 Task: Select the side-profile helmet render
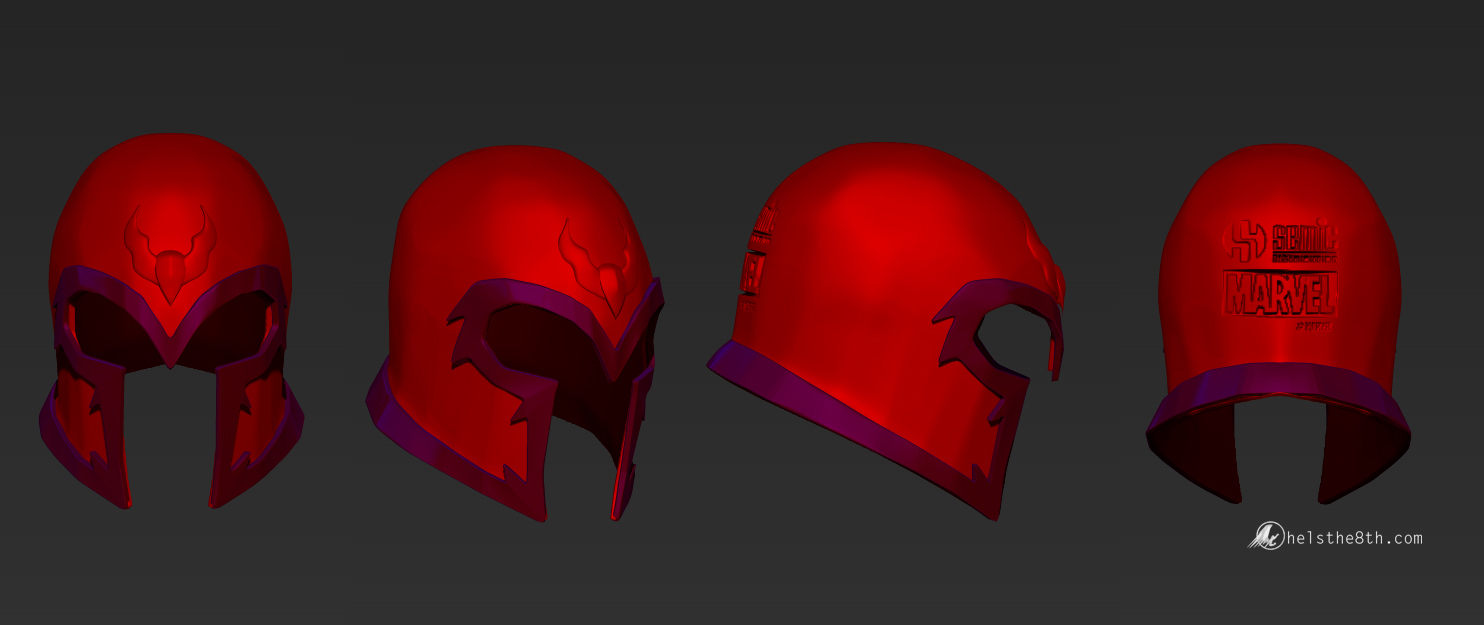(x=887, y=331)
